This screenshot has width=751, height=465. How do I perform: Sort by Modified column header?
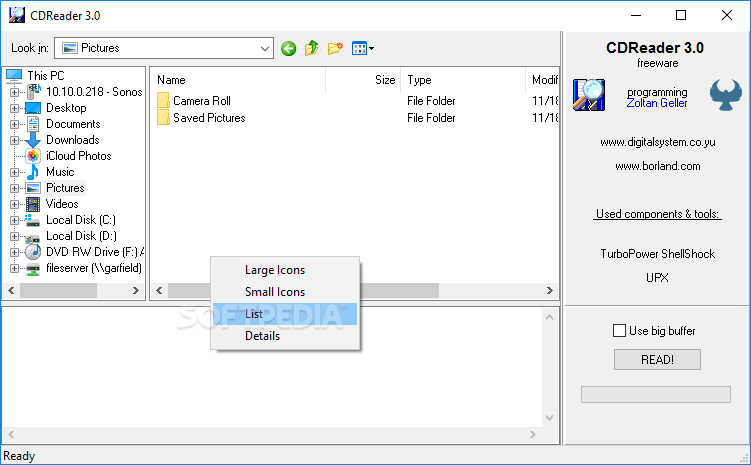point(543,80)
